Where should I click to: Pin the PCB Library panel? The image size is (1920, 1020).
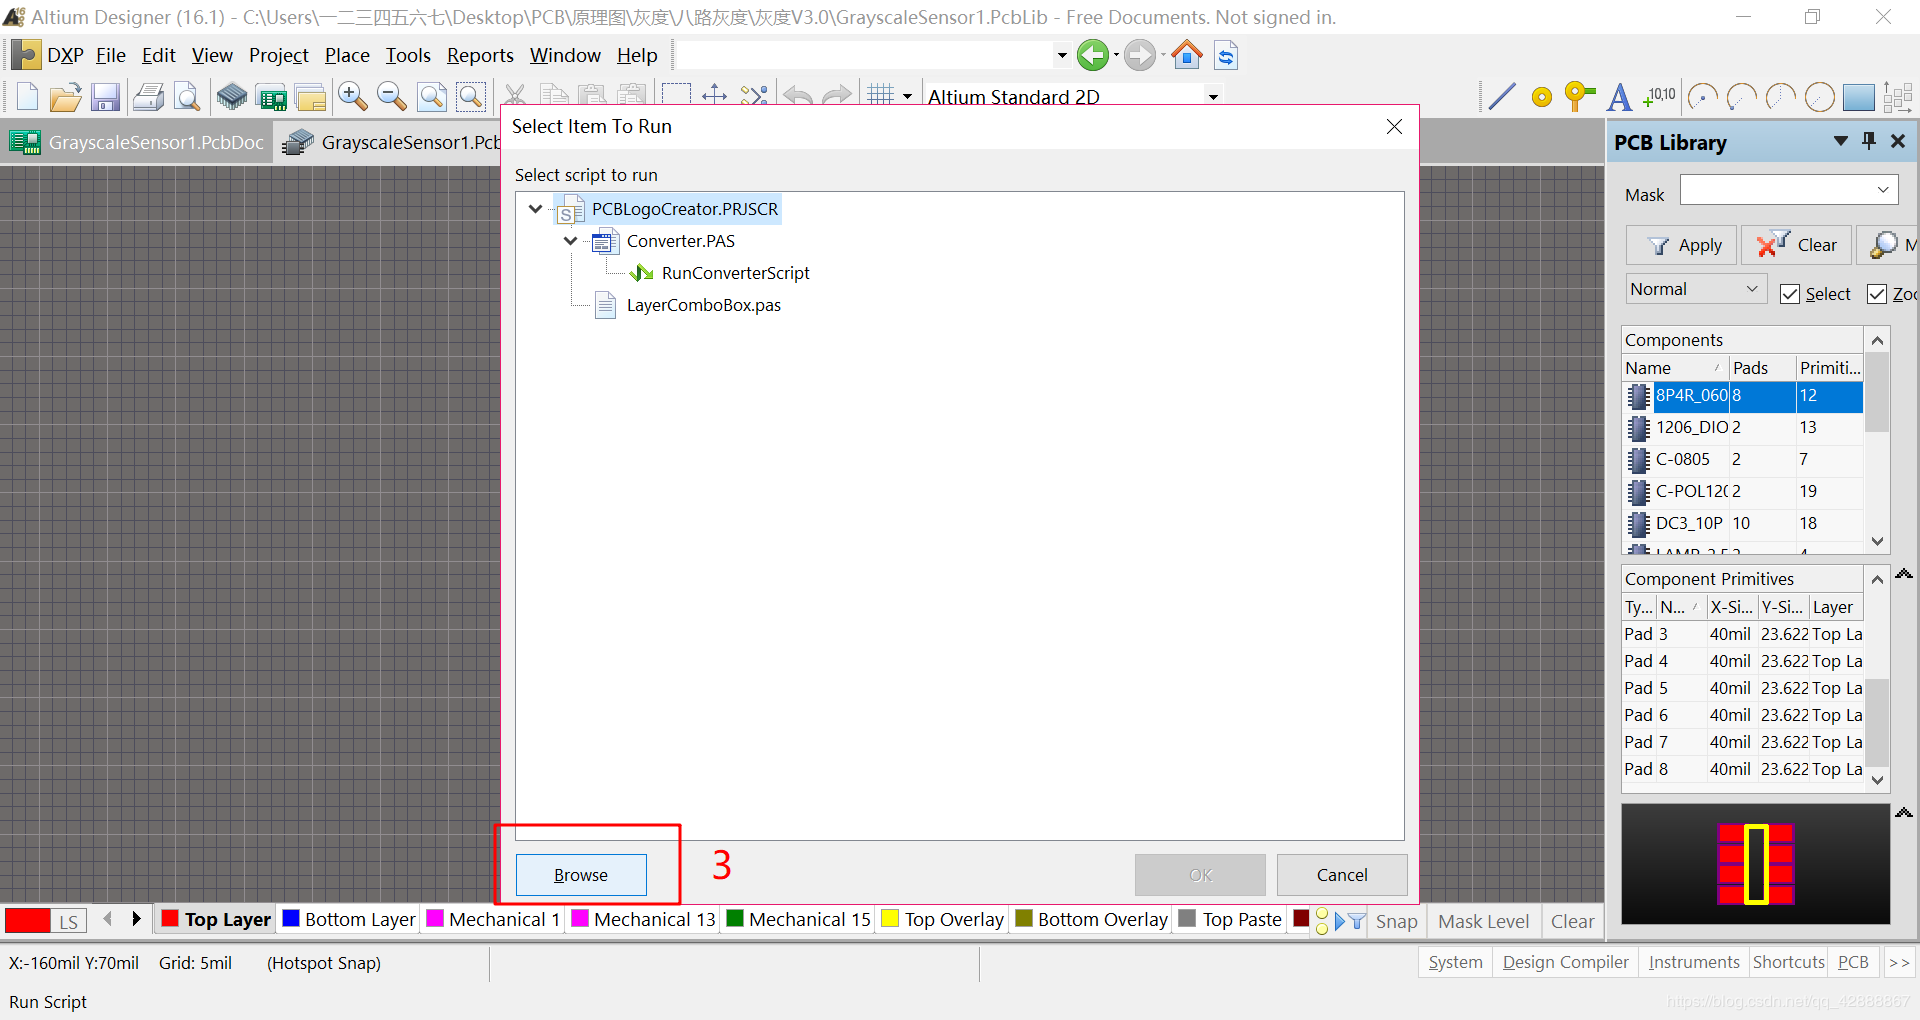point(1869,141)
